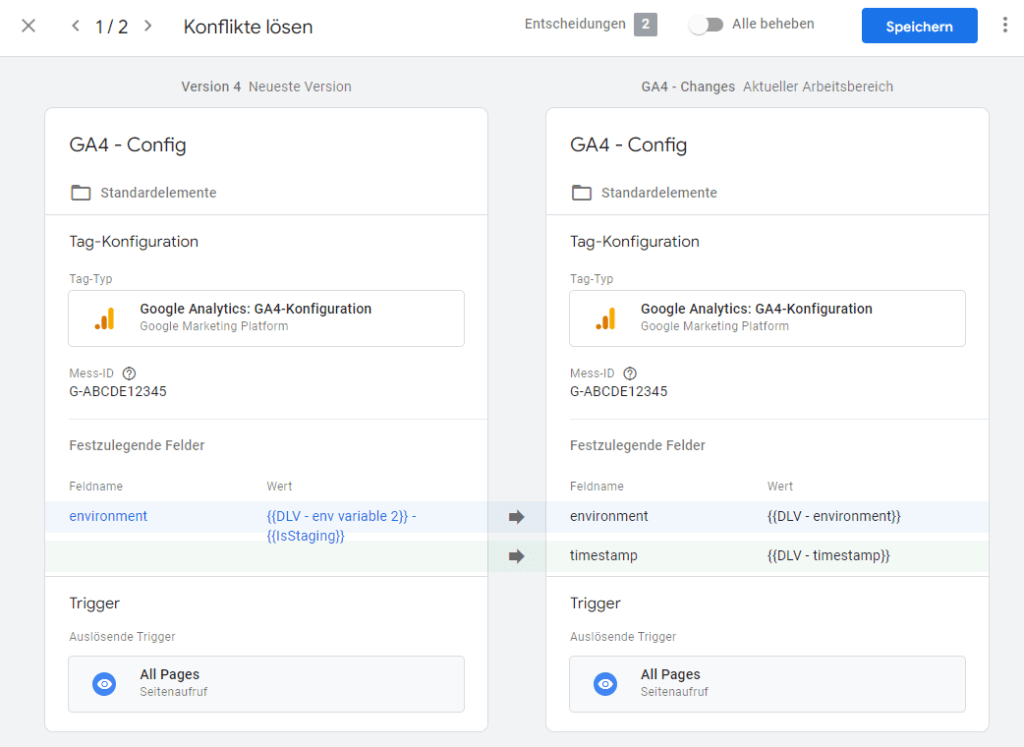Enable the Alle beheben toggle
Screen dimensions: 1024x747
706,25
